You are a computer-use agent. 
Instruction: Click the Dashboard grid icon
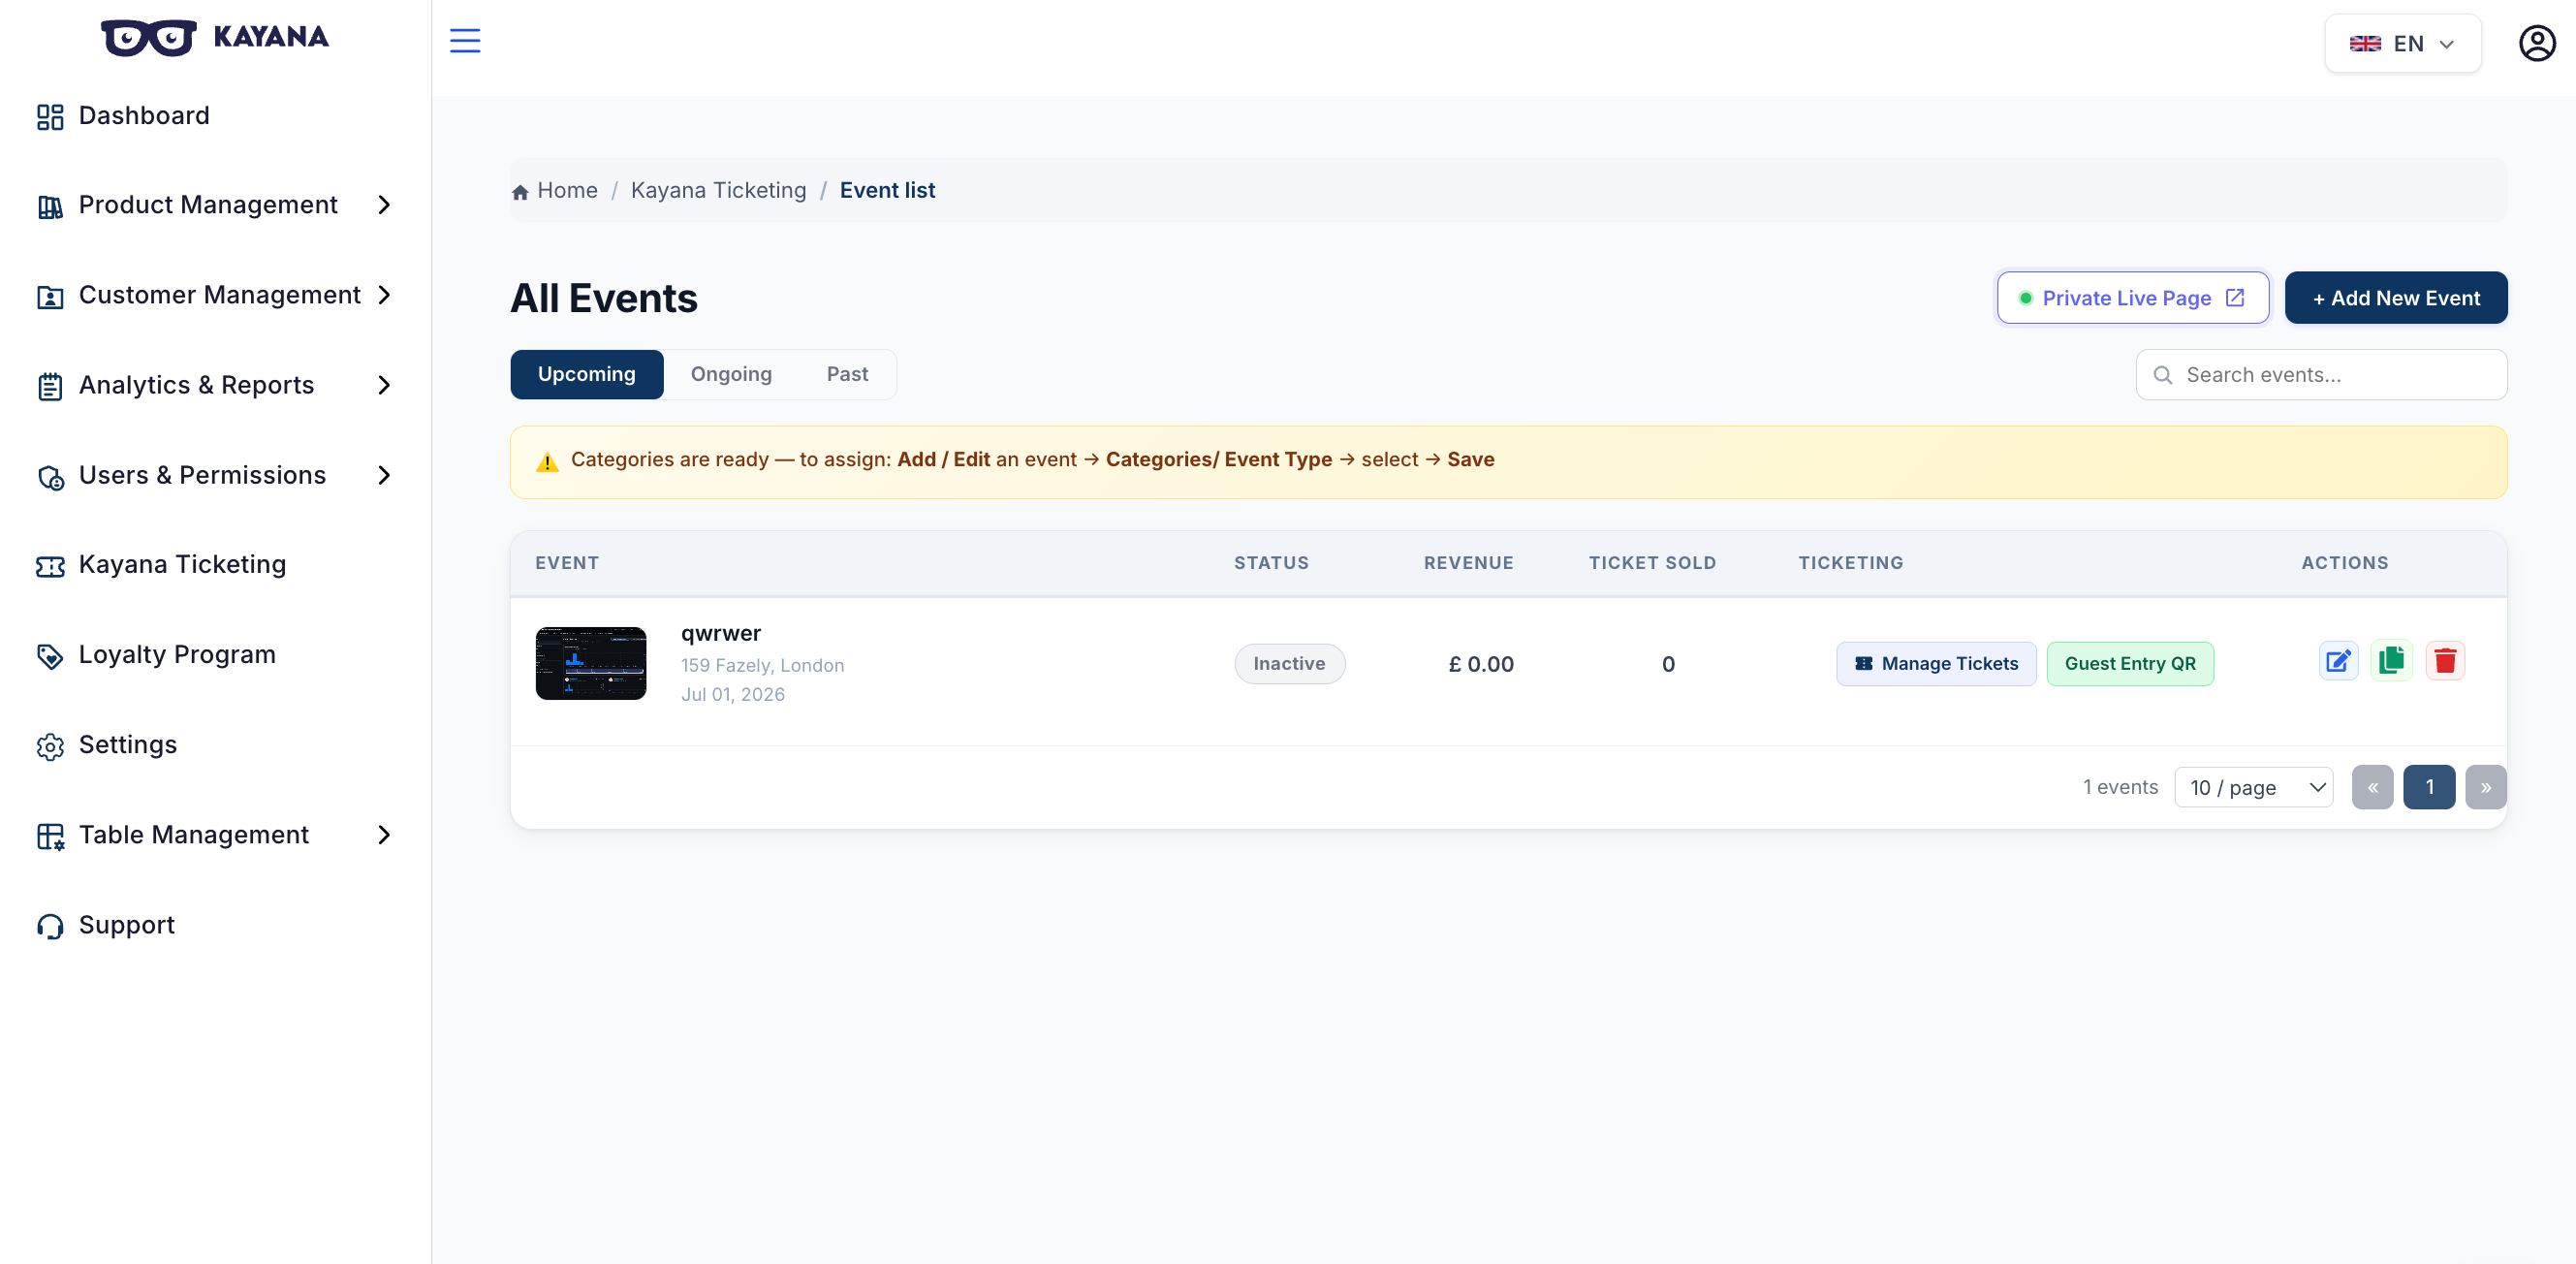tap(50, 117)
